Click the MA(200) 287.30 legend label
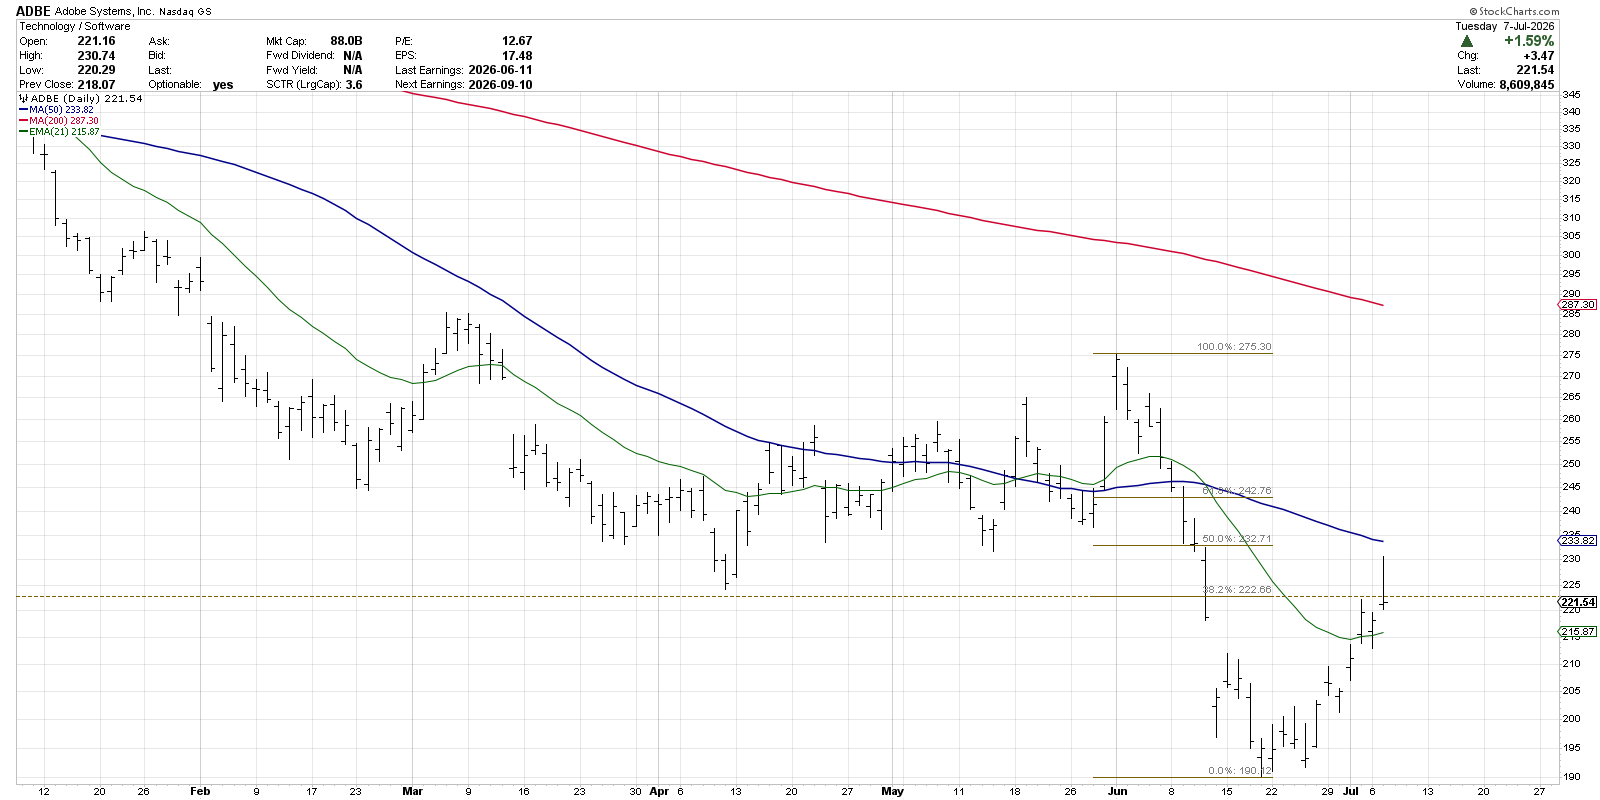Screen dimensions: 1600x800 [x=63, y=121]
